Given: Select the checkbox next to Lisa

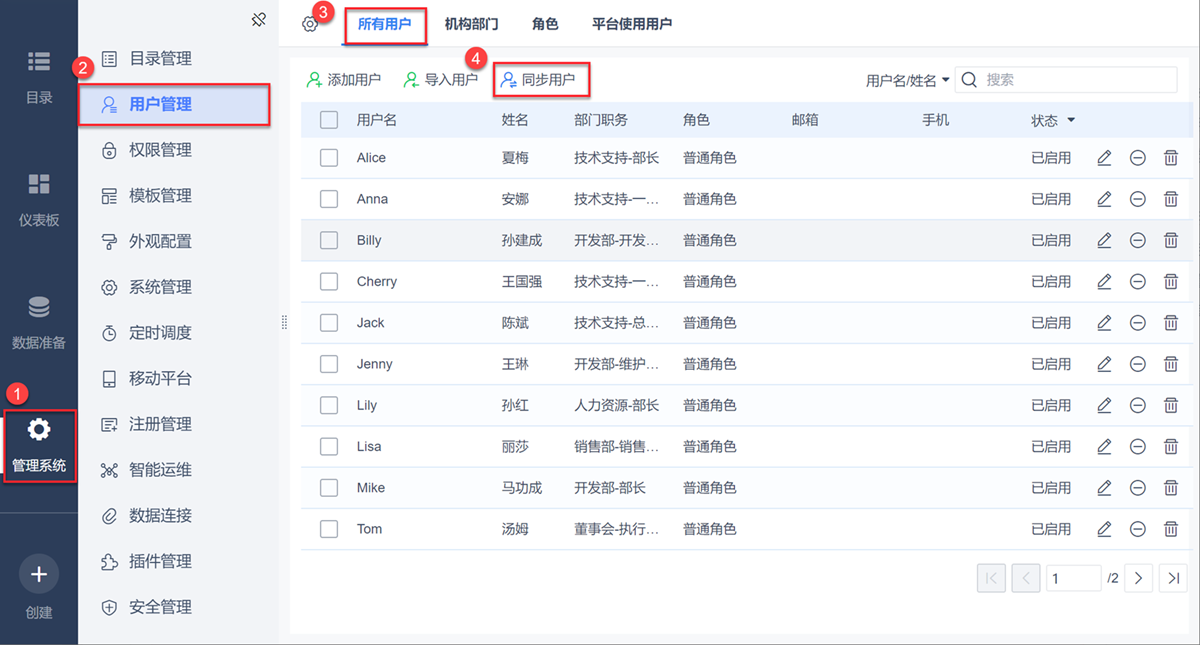Looking at the screenshot, I should [329, 447].
